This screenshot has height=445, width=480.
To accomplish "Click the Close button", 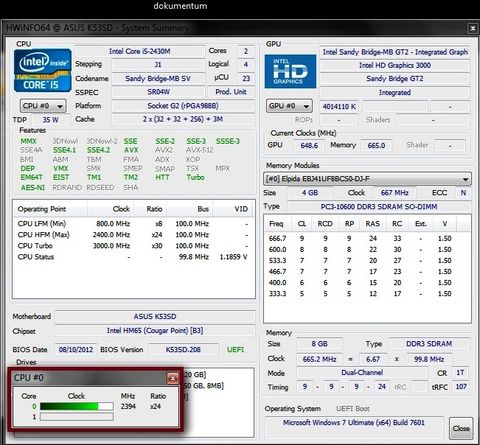I will click(x=461, y=428).
